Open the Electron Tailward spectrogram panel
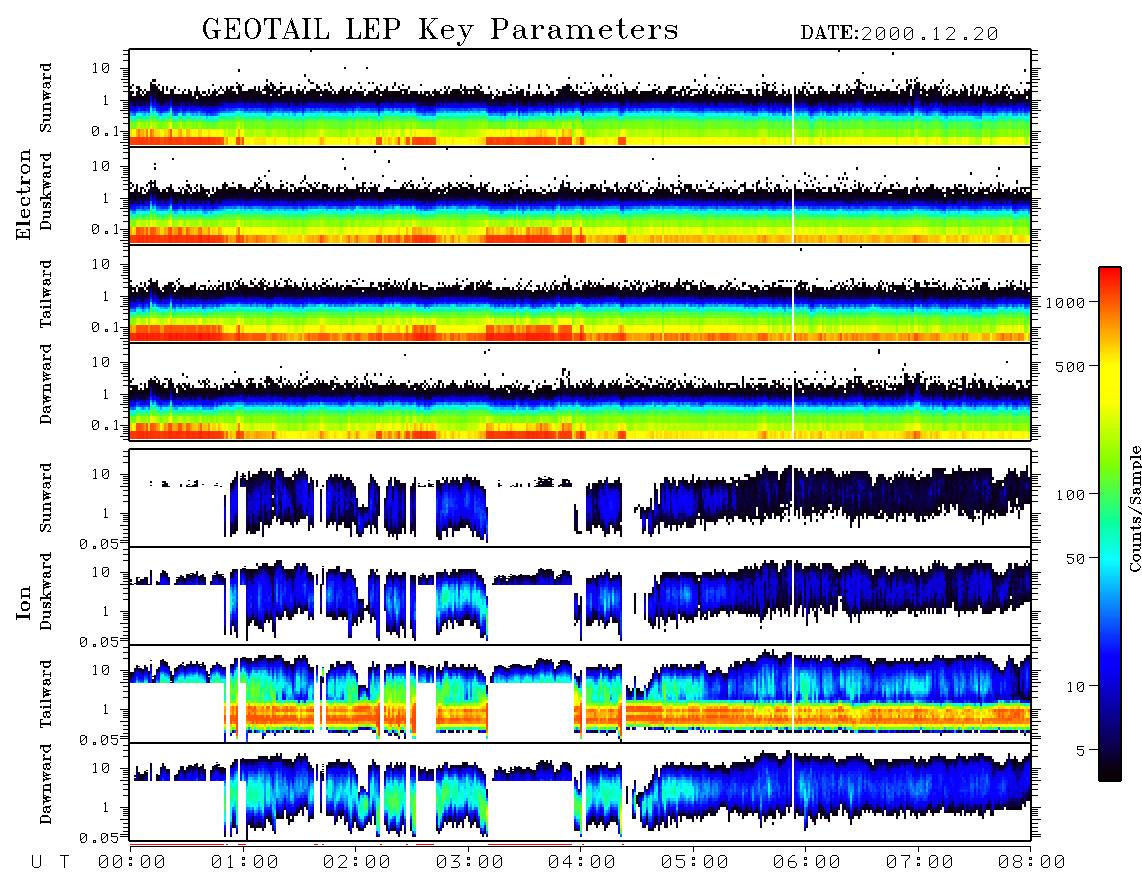The height and width of the screenshot is (880, 1142). pyautogui.click(x=580, y=294)
